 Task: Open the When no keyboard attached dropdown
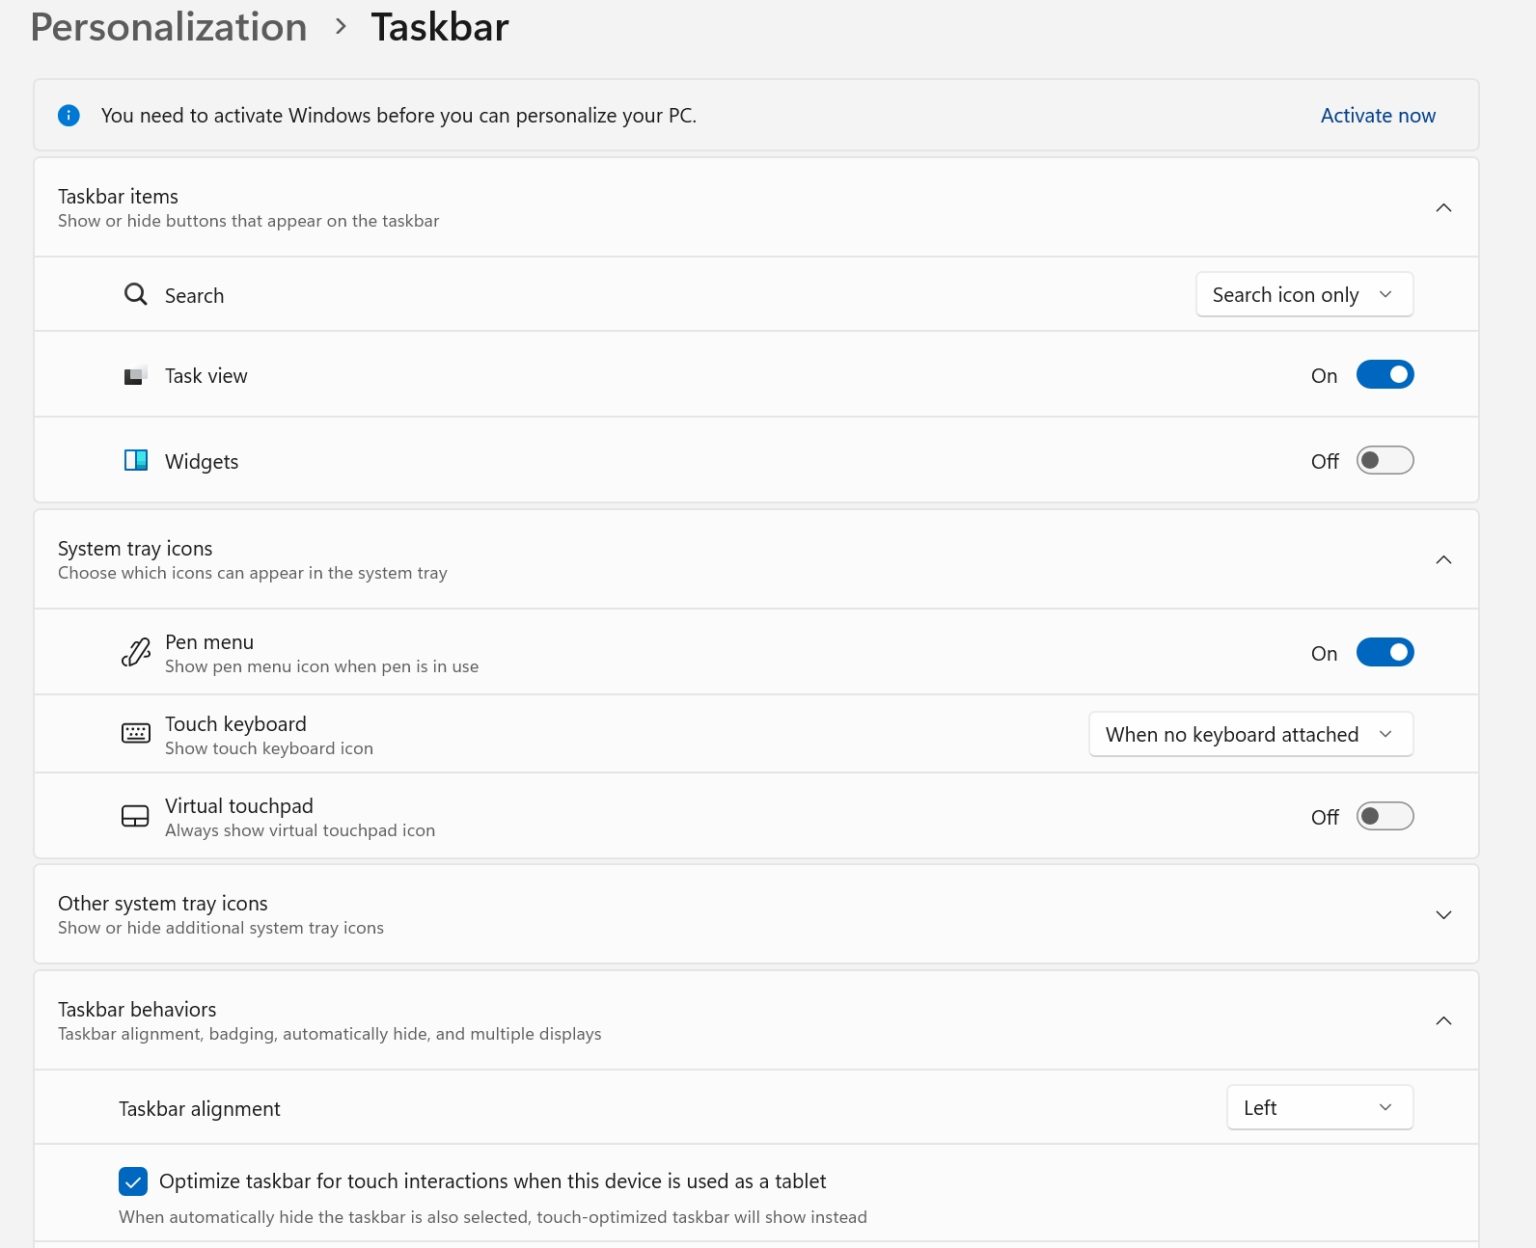(1250, 733)
